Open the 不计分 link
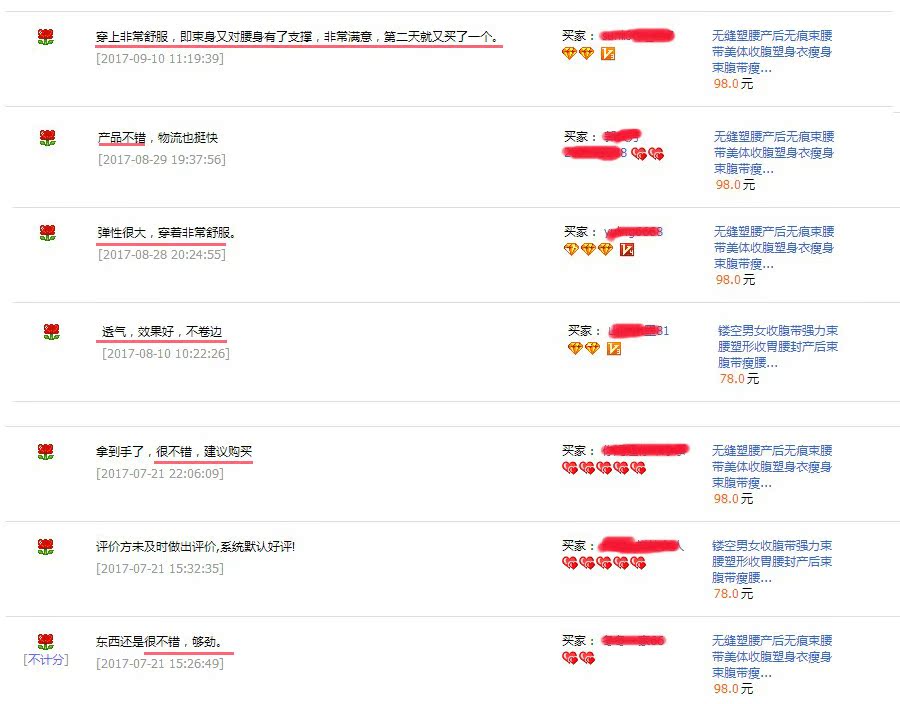Image resolution: width=900 pixels, height=704 pixels. 46,660
